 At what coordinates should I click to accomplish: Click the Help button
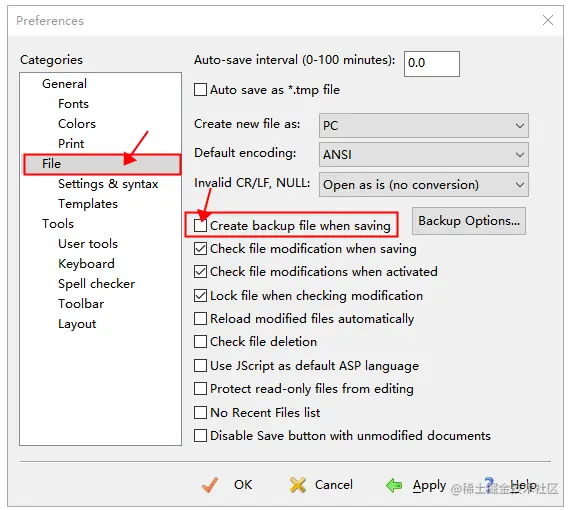(523, 486)
